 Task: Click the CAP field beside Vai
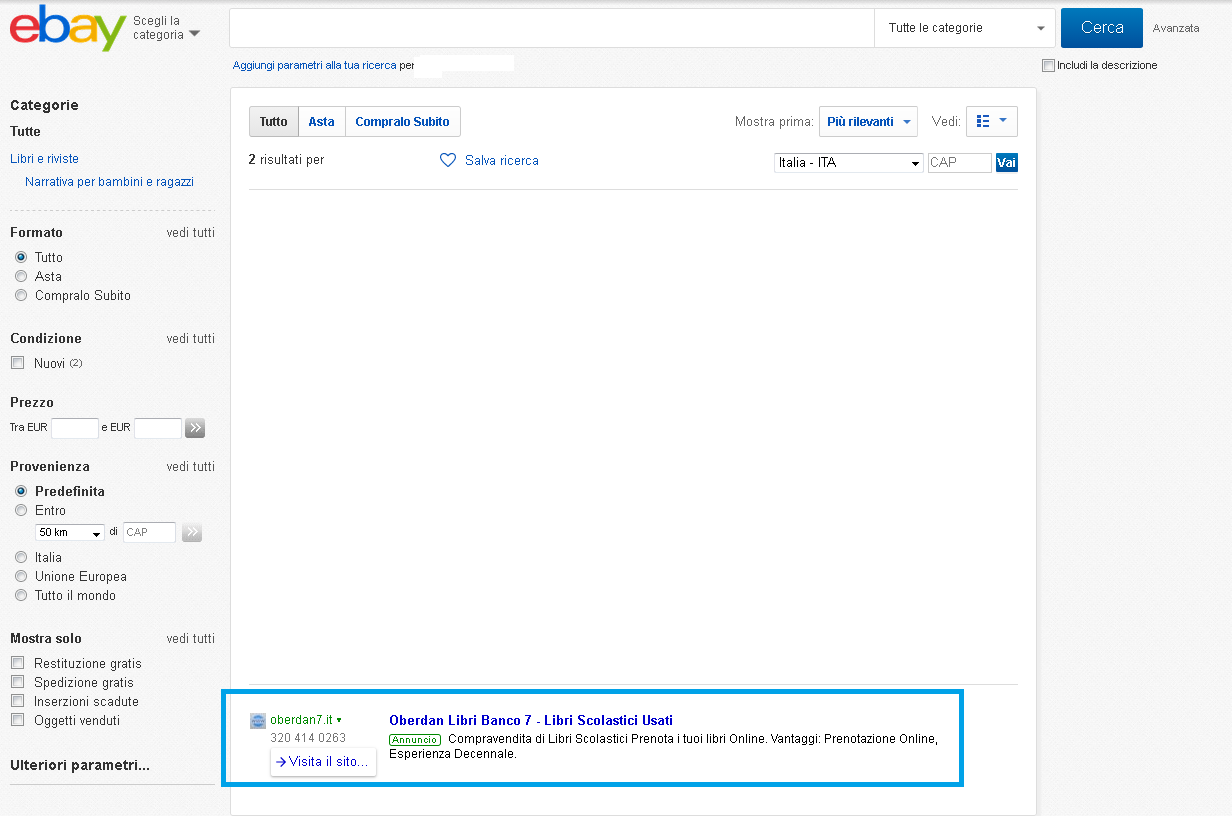click(x=960, y=162)
